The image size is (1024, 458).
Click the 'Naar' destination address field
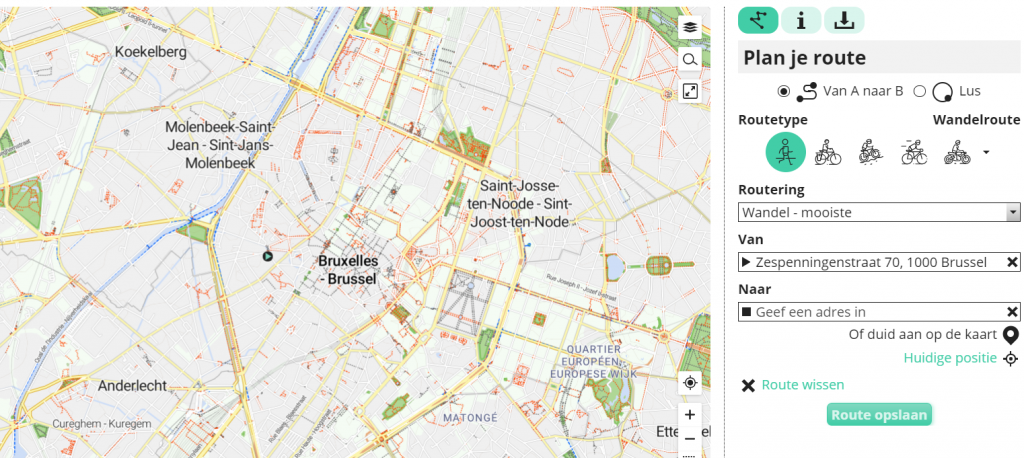tap(872, 312)
